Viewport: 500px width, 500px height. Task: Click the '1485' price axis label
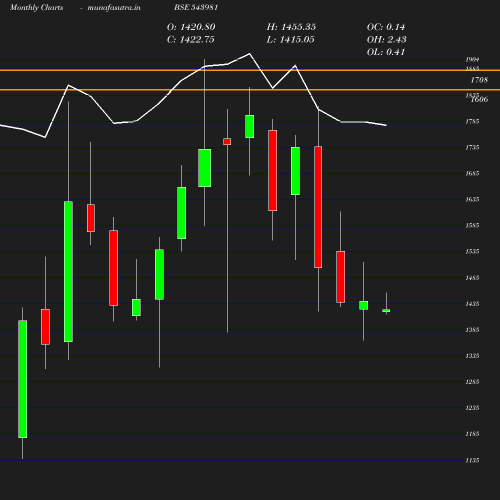(x=472, y=278)
